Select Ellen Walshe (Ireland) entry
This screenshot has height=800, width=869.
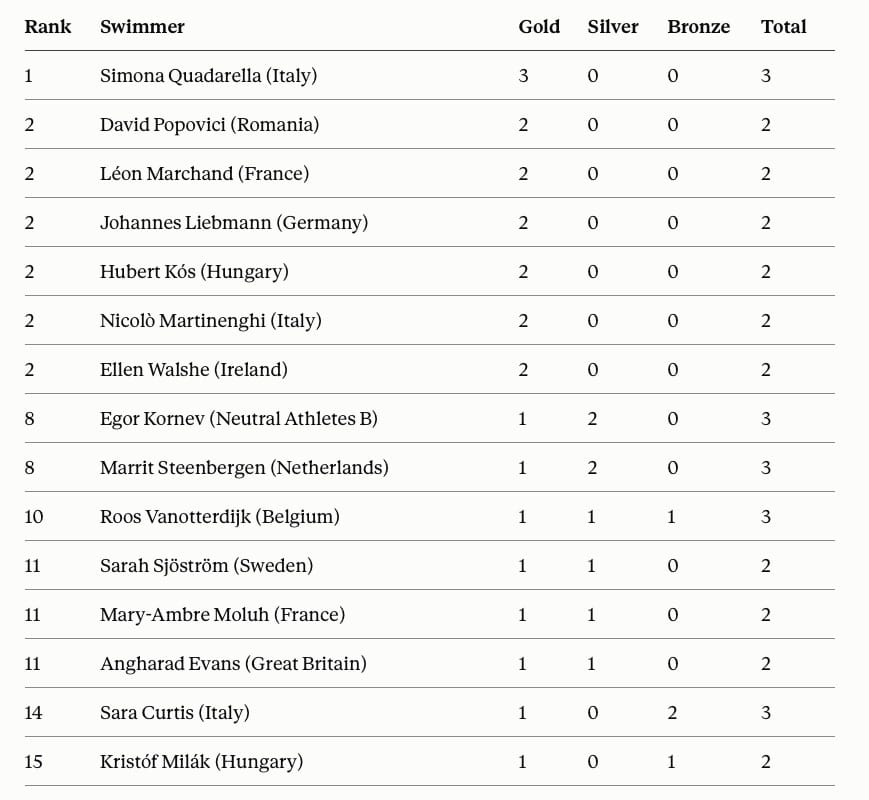coord(194,370)
